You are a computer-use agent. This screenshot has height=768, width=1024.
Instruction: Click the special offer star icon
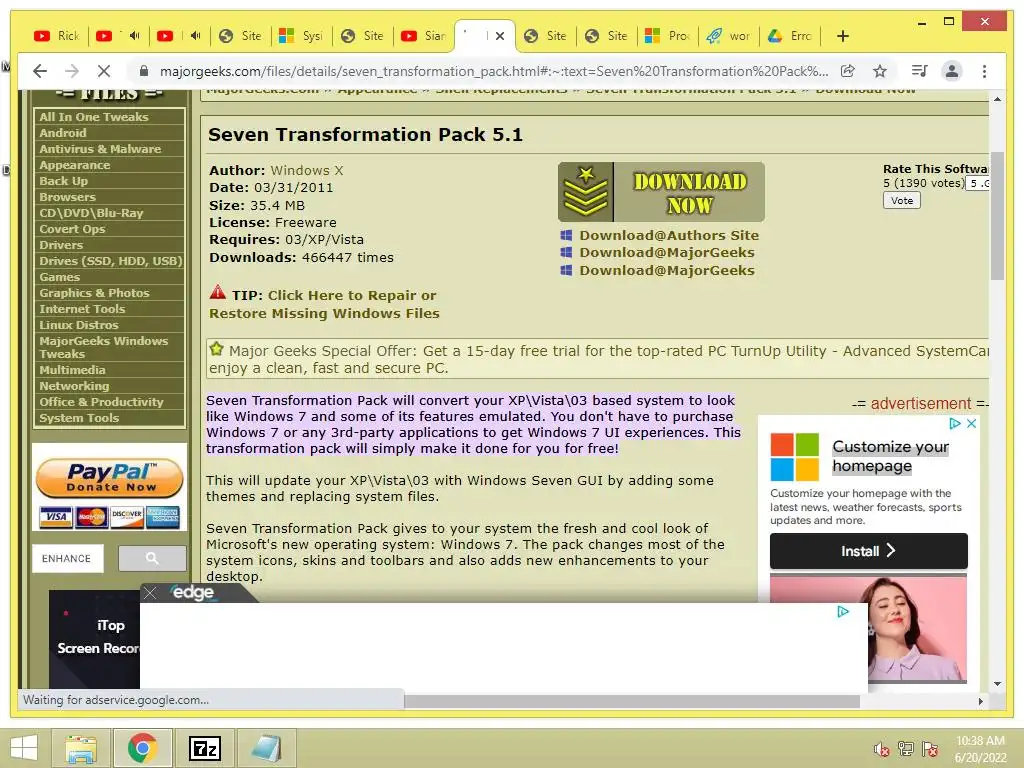pos(216,349)
